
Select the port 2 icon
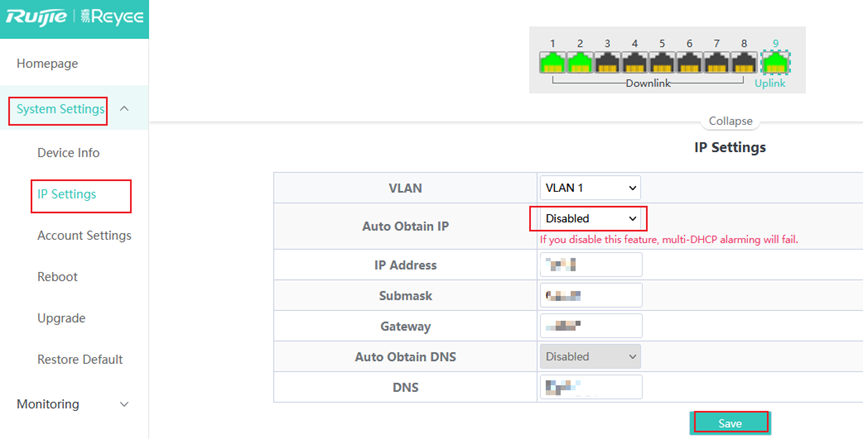[580, 64]
